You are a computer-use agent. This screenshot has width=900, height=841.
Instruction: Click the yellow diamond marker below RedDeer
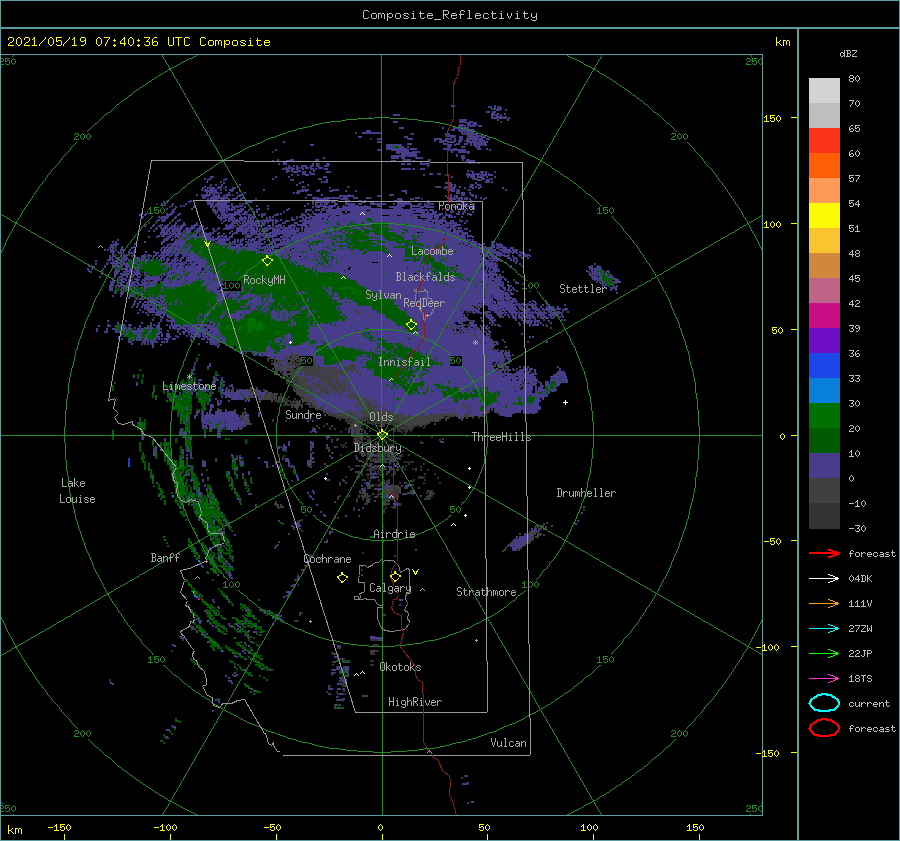click(412, 325)
